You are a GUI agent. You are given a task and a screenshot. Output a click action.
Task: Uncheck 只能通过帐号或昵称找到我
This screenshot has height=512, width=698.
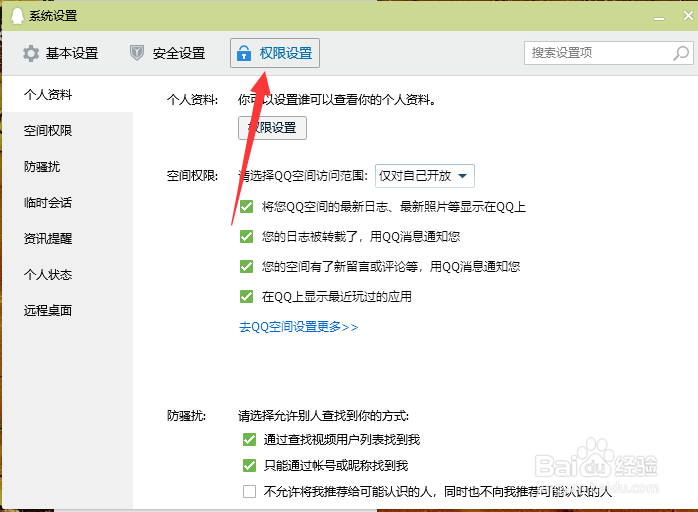[249, 466]
